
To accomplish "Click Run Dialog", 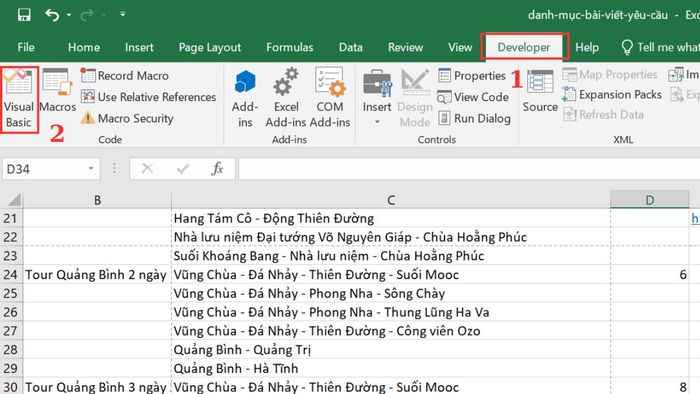I will tap(474, 118).
